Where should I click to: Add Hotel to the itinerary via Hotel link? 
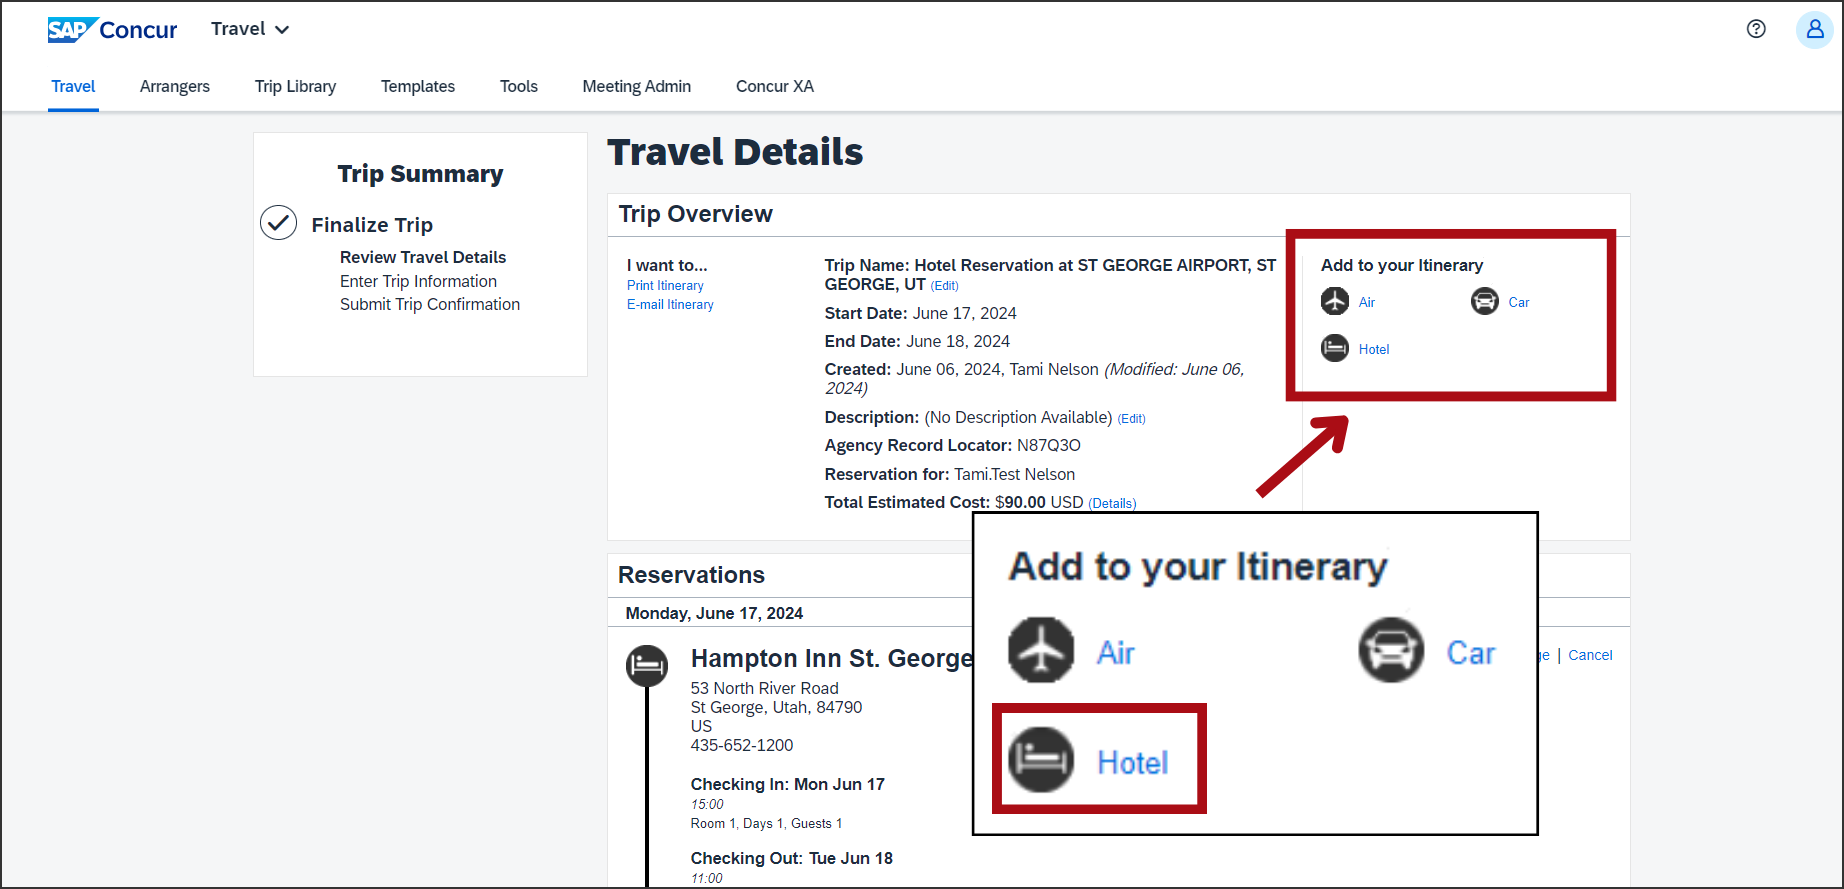click(x=1374, y=349)
